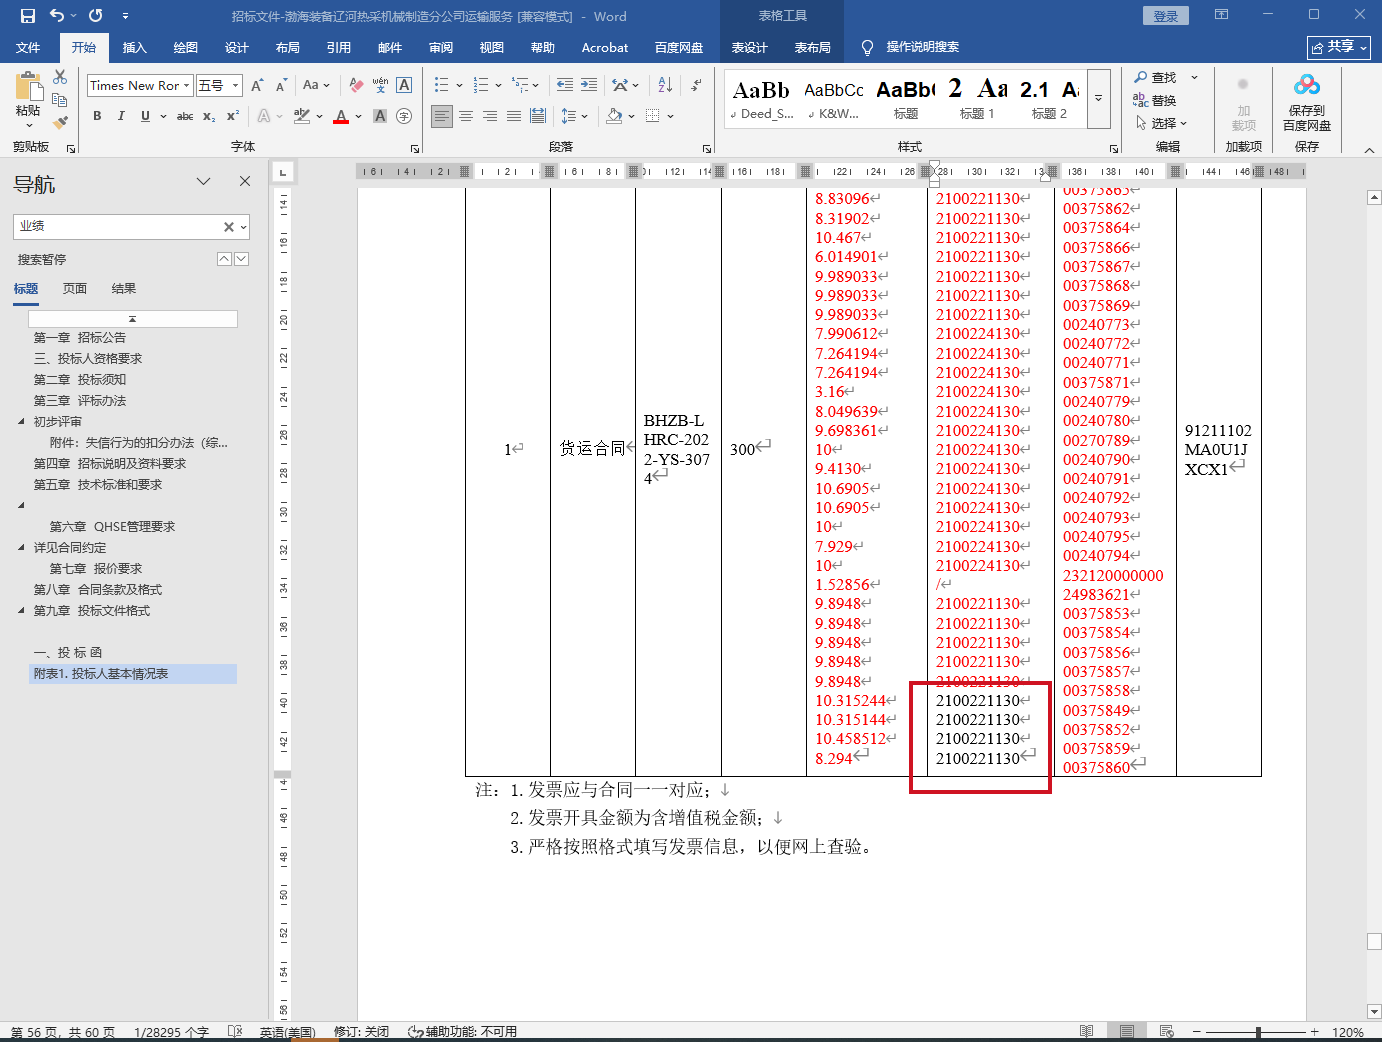Switch to web layout view in status bar

(1166, 1032)
